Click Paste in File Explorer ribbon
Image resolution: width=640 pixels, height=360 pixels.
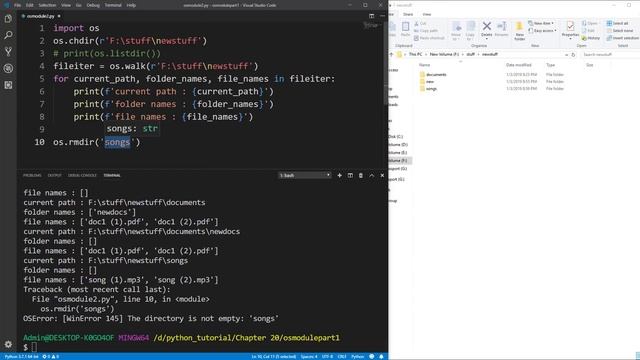pos(405,29)
